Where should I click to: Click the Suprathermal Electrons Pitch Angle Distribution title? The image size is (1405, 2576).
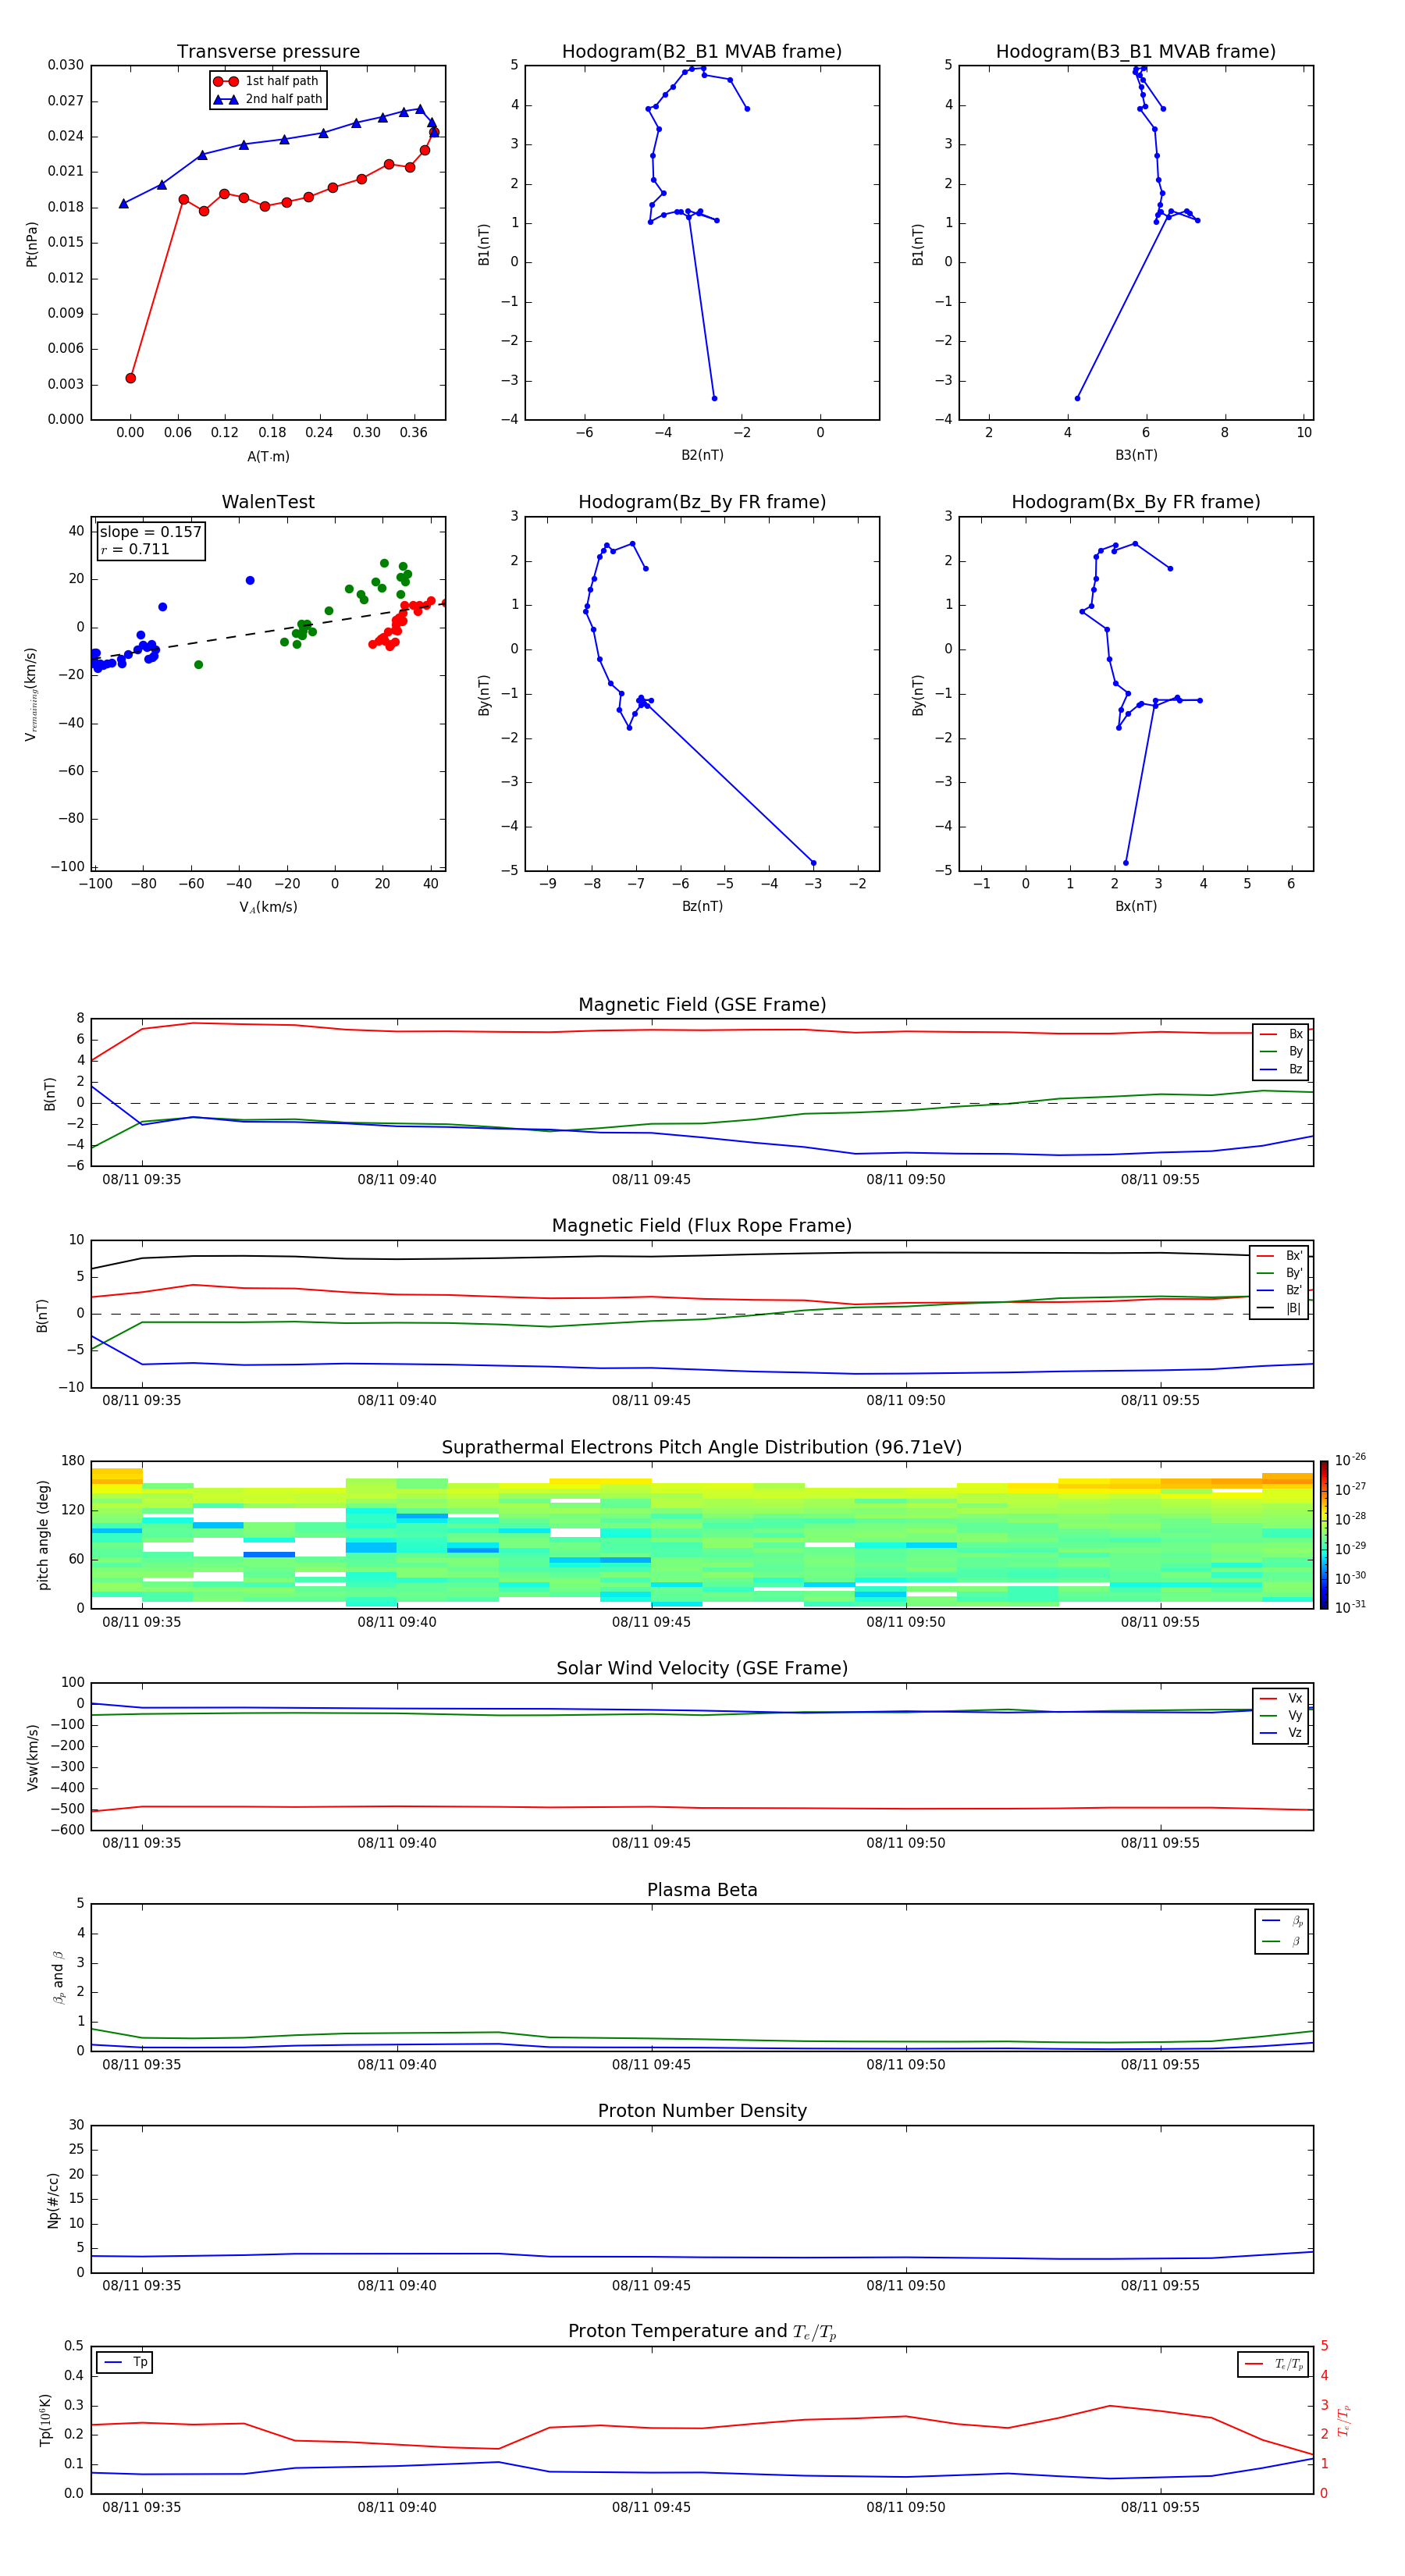(x=702, y=1447)
